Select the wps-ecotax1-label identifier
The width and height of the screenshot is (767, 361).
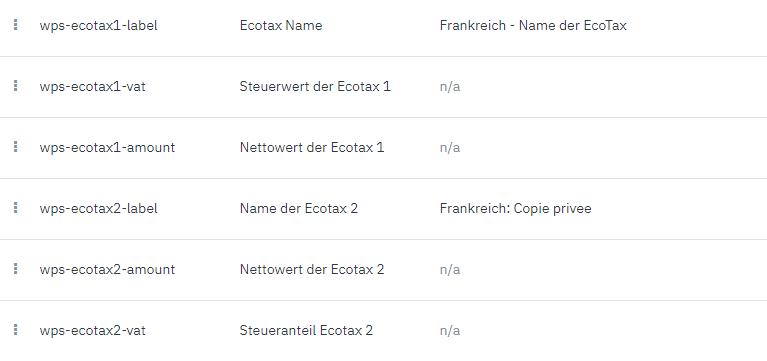(x=98, y=25)
